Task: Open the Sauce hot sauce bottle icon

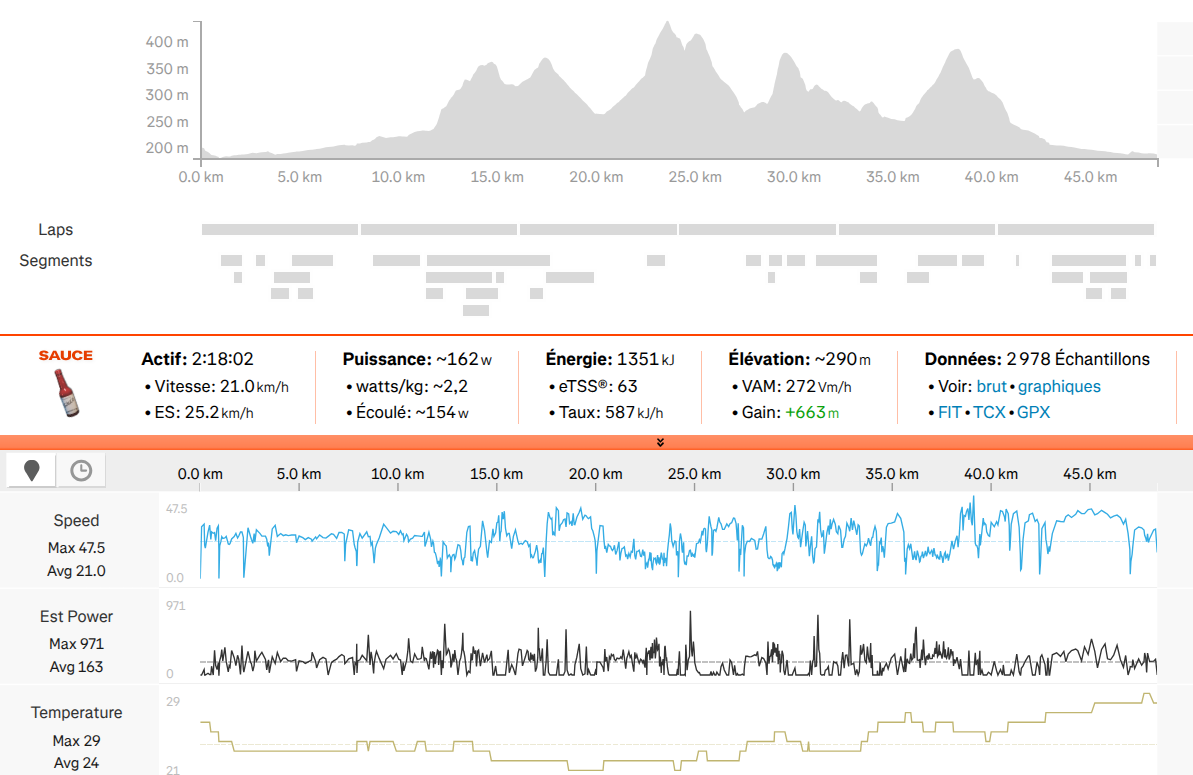Action: (66, 392)
